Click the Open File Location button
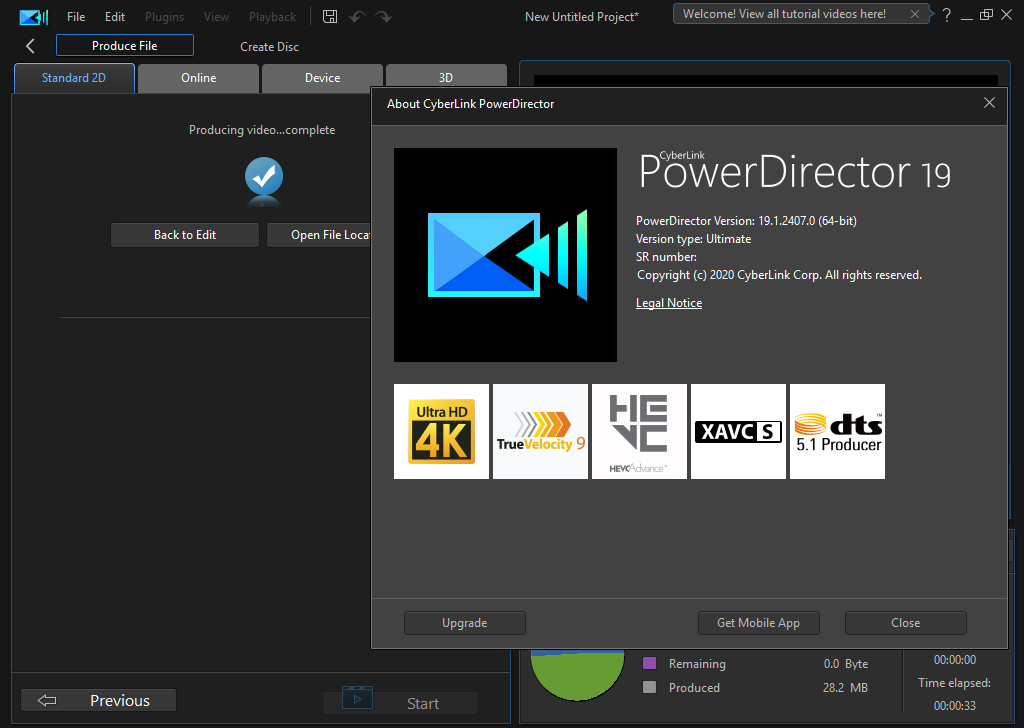 click(x=319, y=235)
